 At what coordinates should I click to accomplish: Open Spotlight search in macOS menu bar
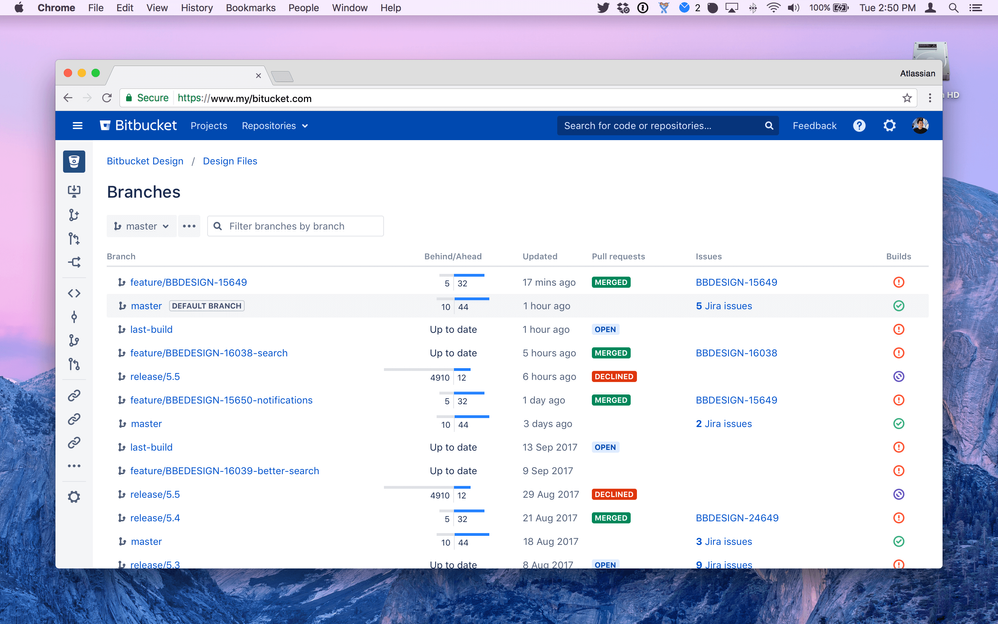pyautogui.click(x=953, y=8)
